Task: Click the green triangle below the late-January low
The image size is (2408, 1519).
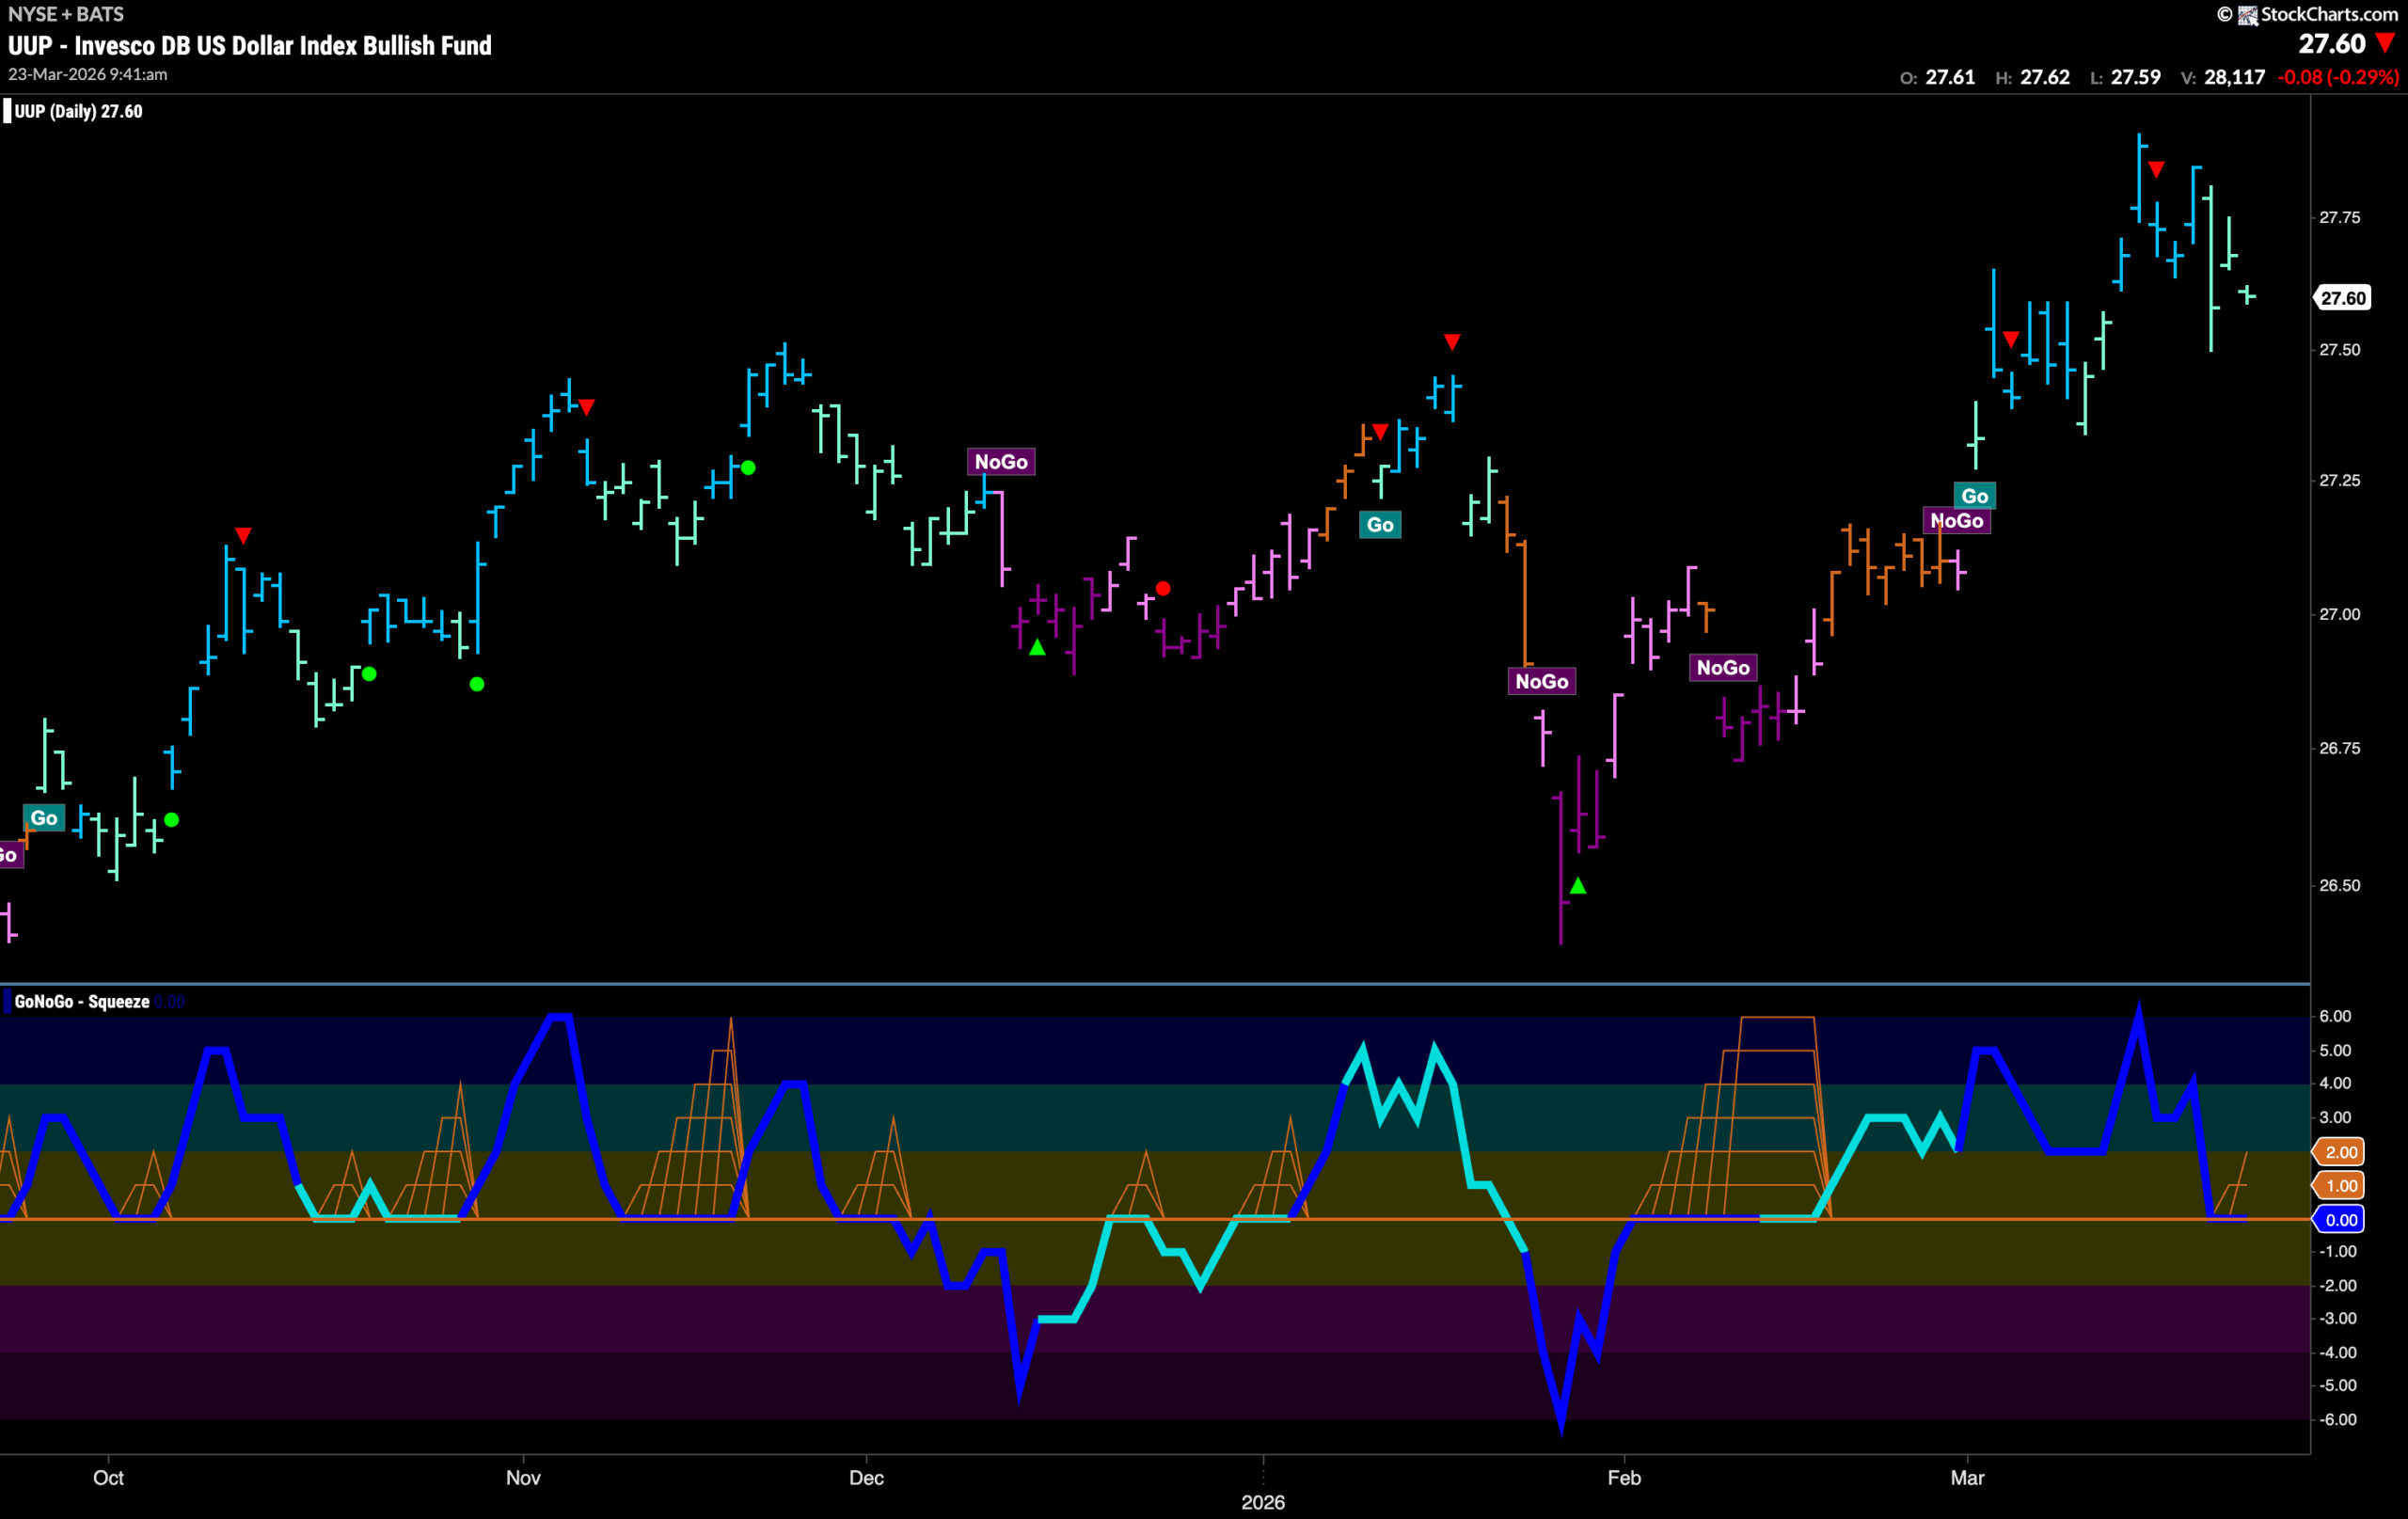Action: click(x=1578, y=886)
